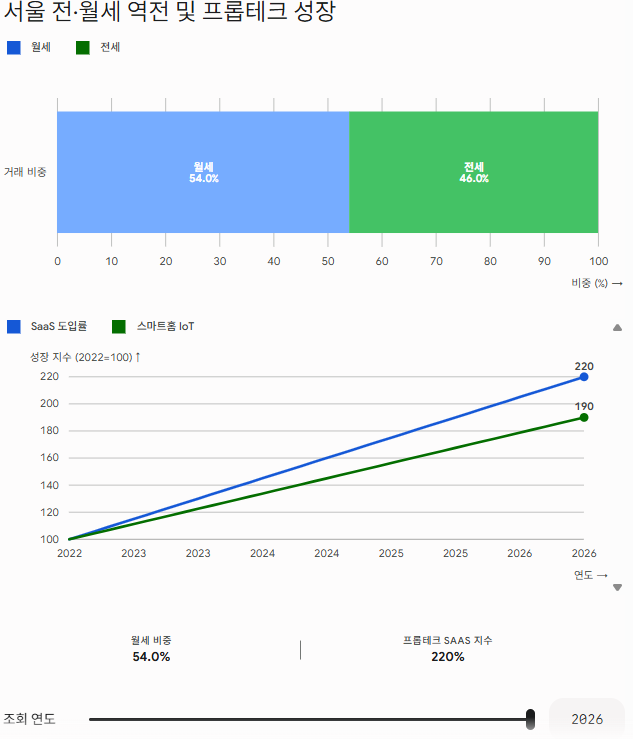
Task: Click the blue SaaS 도입률 legend swatch
Action: pos(14,327)
